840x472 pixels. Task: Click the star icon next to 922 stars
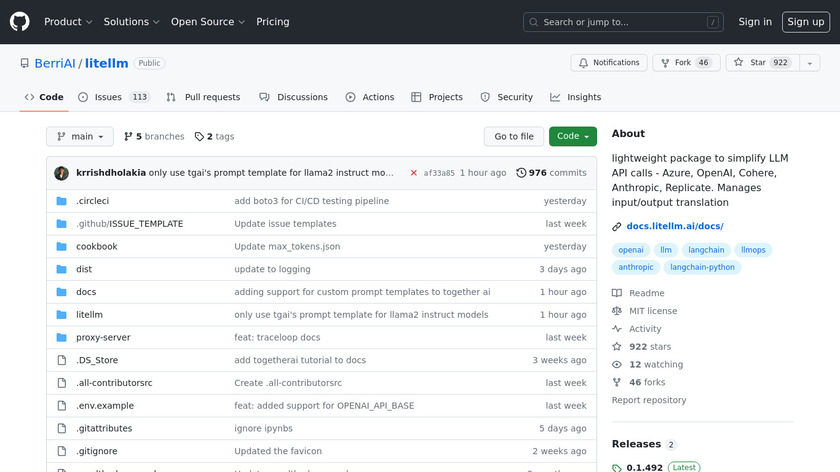click(x=617, y=347)
